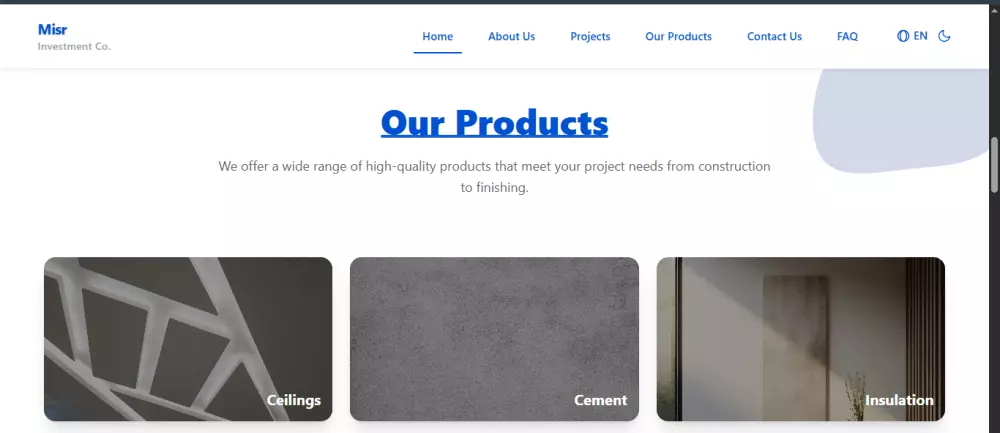Select Our Products nav item

point(679,36)
